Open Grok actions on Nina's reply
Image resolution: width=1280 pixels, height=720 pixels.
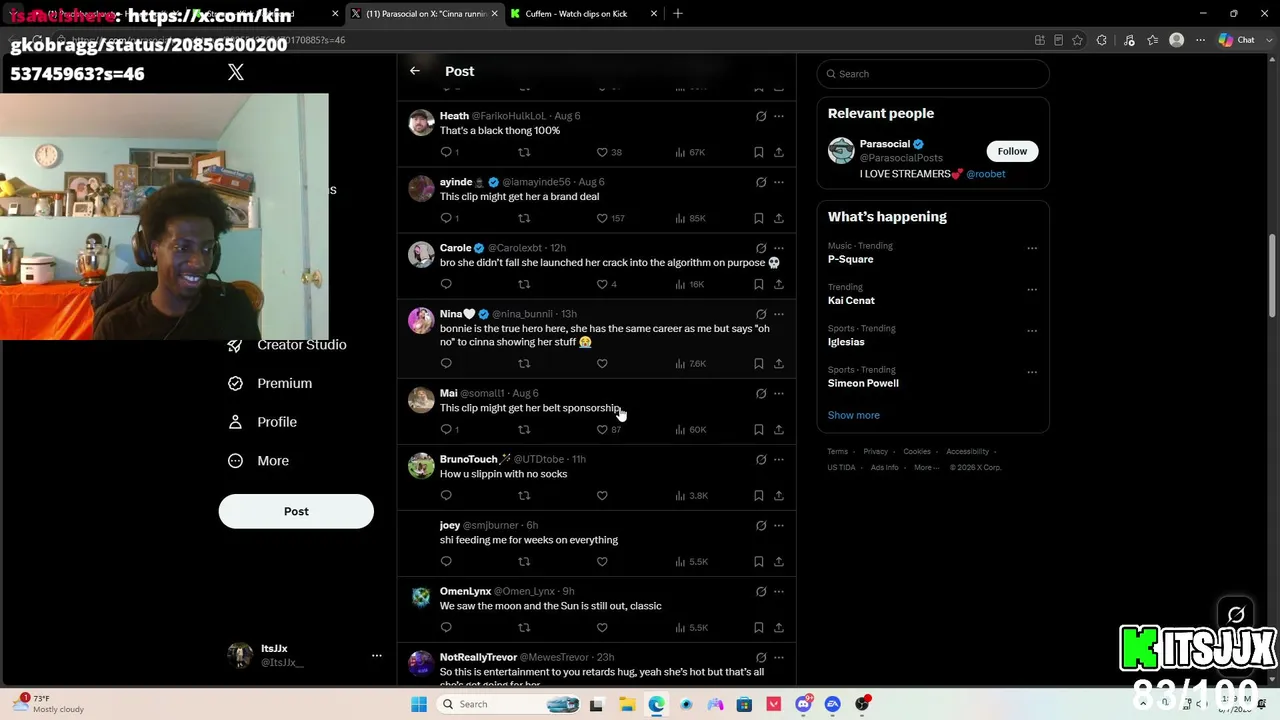pyautogui.click(x=761, y=314)
